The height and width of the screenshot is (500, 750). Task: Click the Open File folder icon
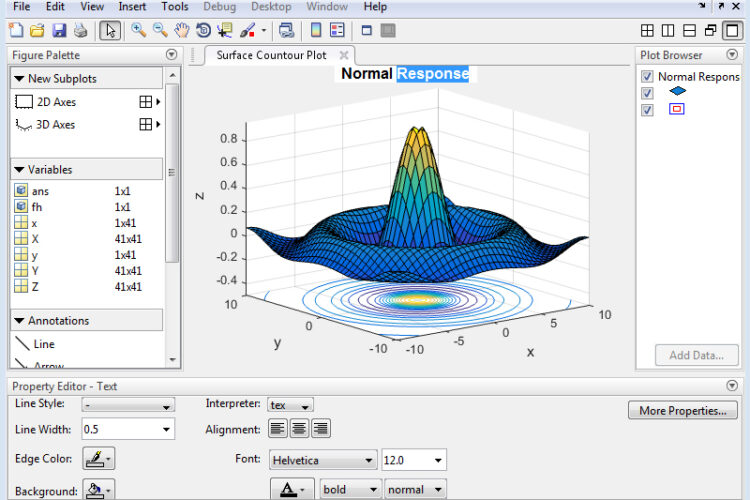pyautogui.click(x=37, y=31)
